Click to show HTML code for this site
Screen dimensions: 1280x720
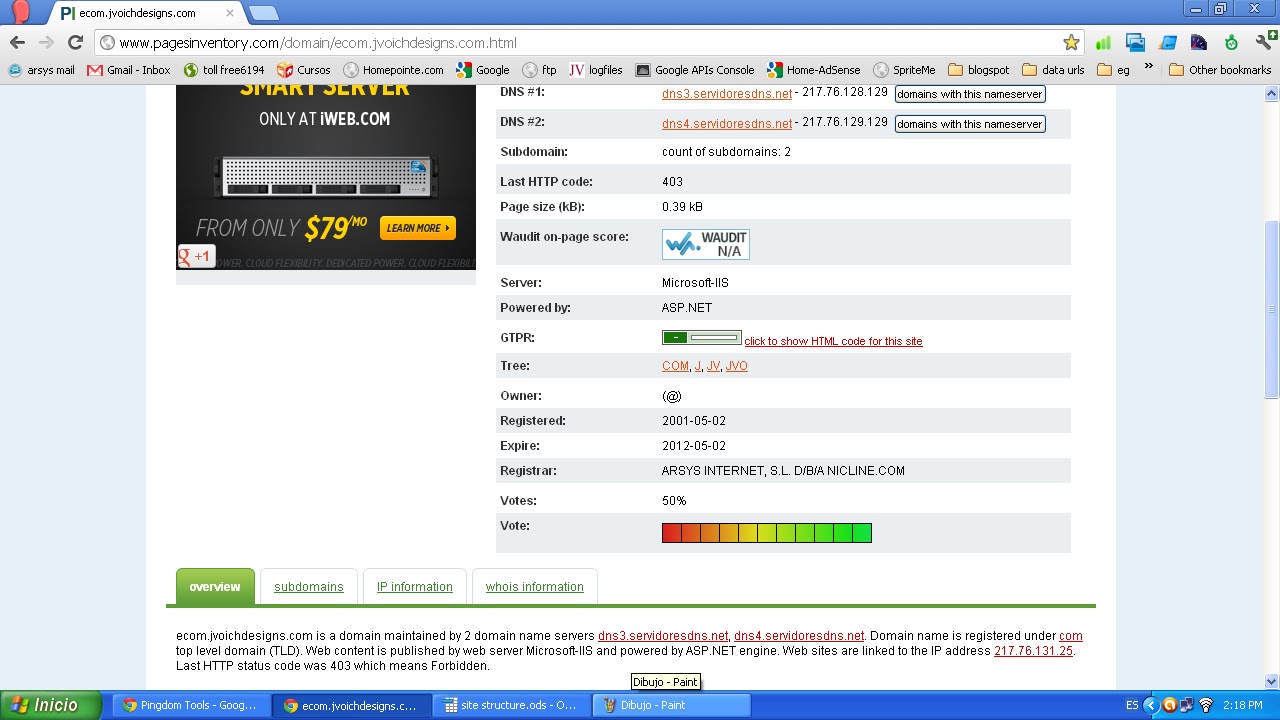click(833, 341)
